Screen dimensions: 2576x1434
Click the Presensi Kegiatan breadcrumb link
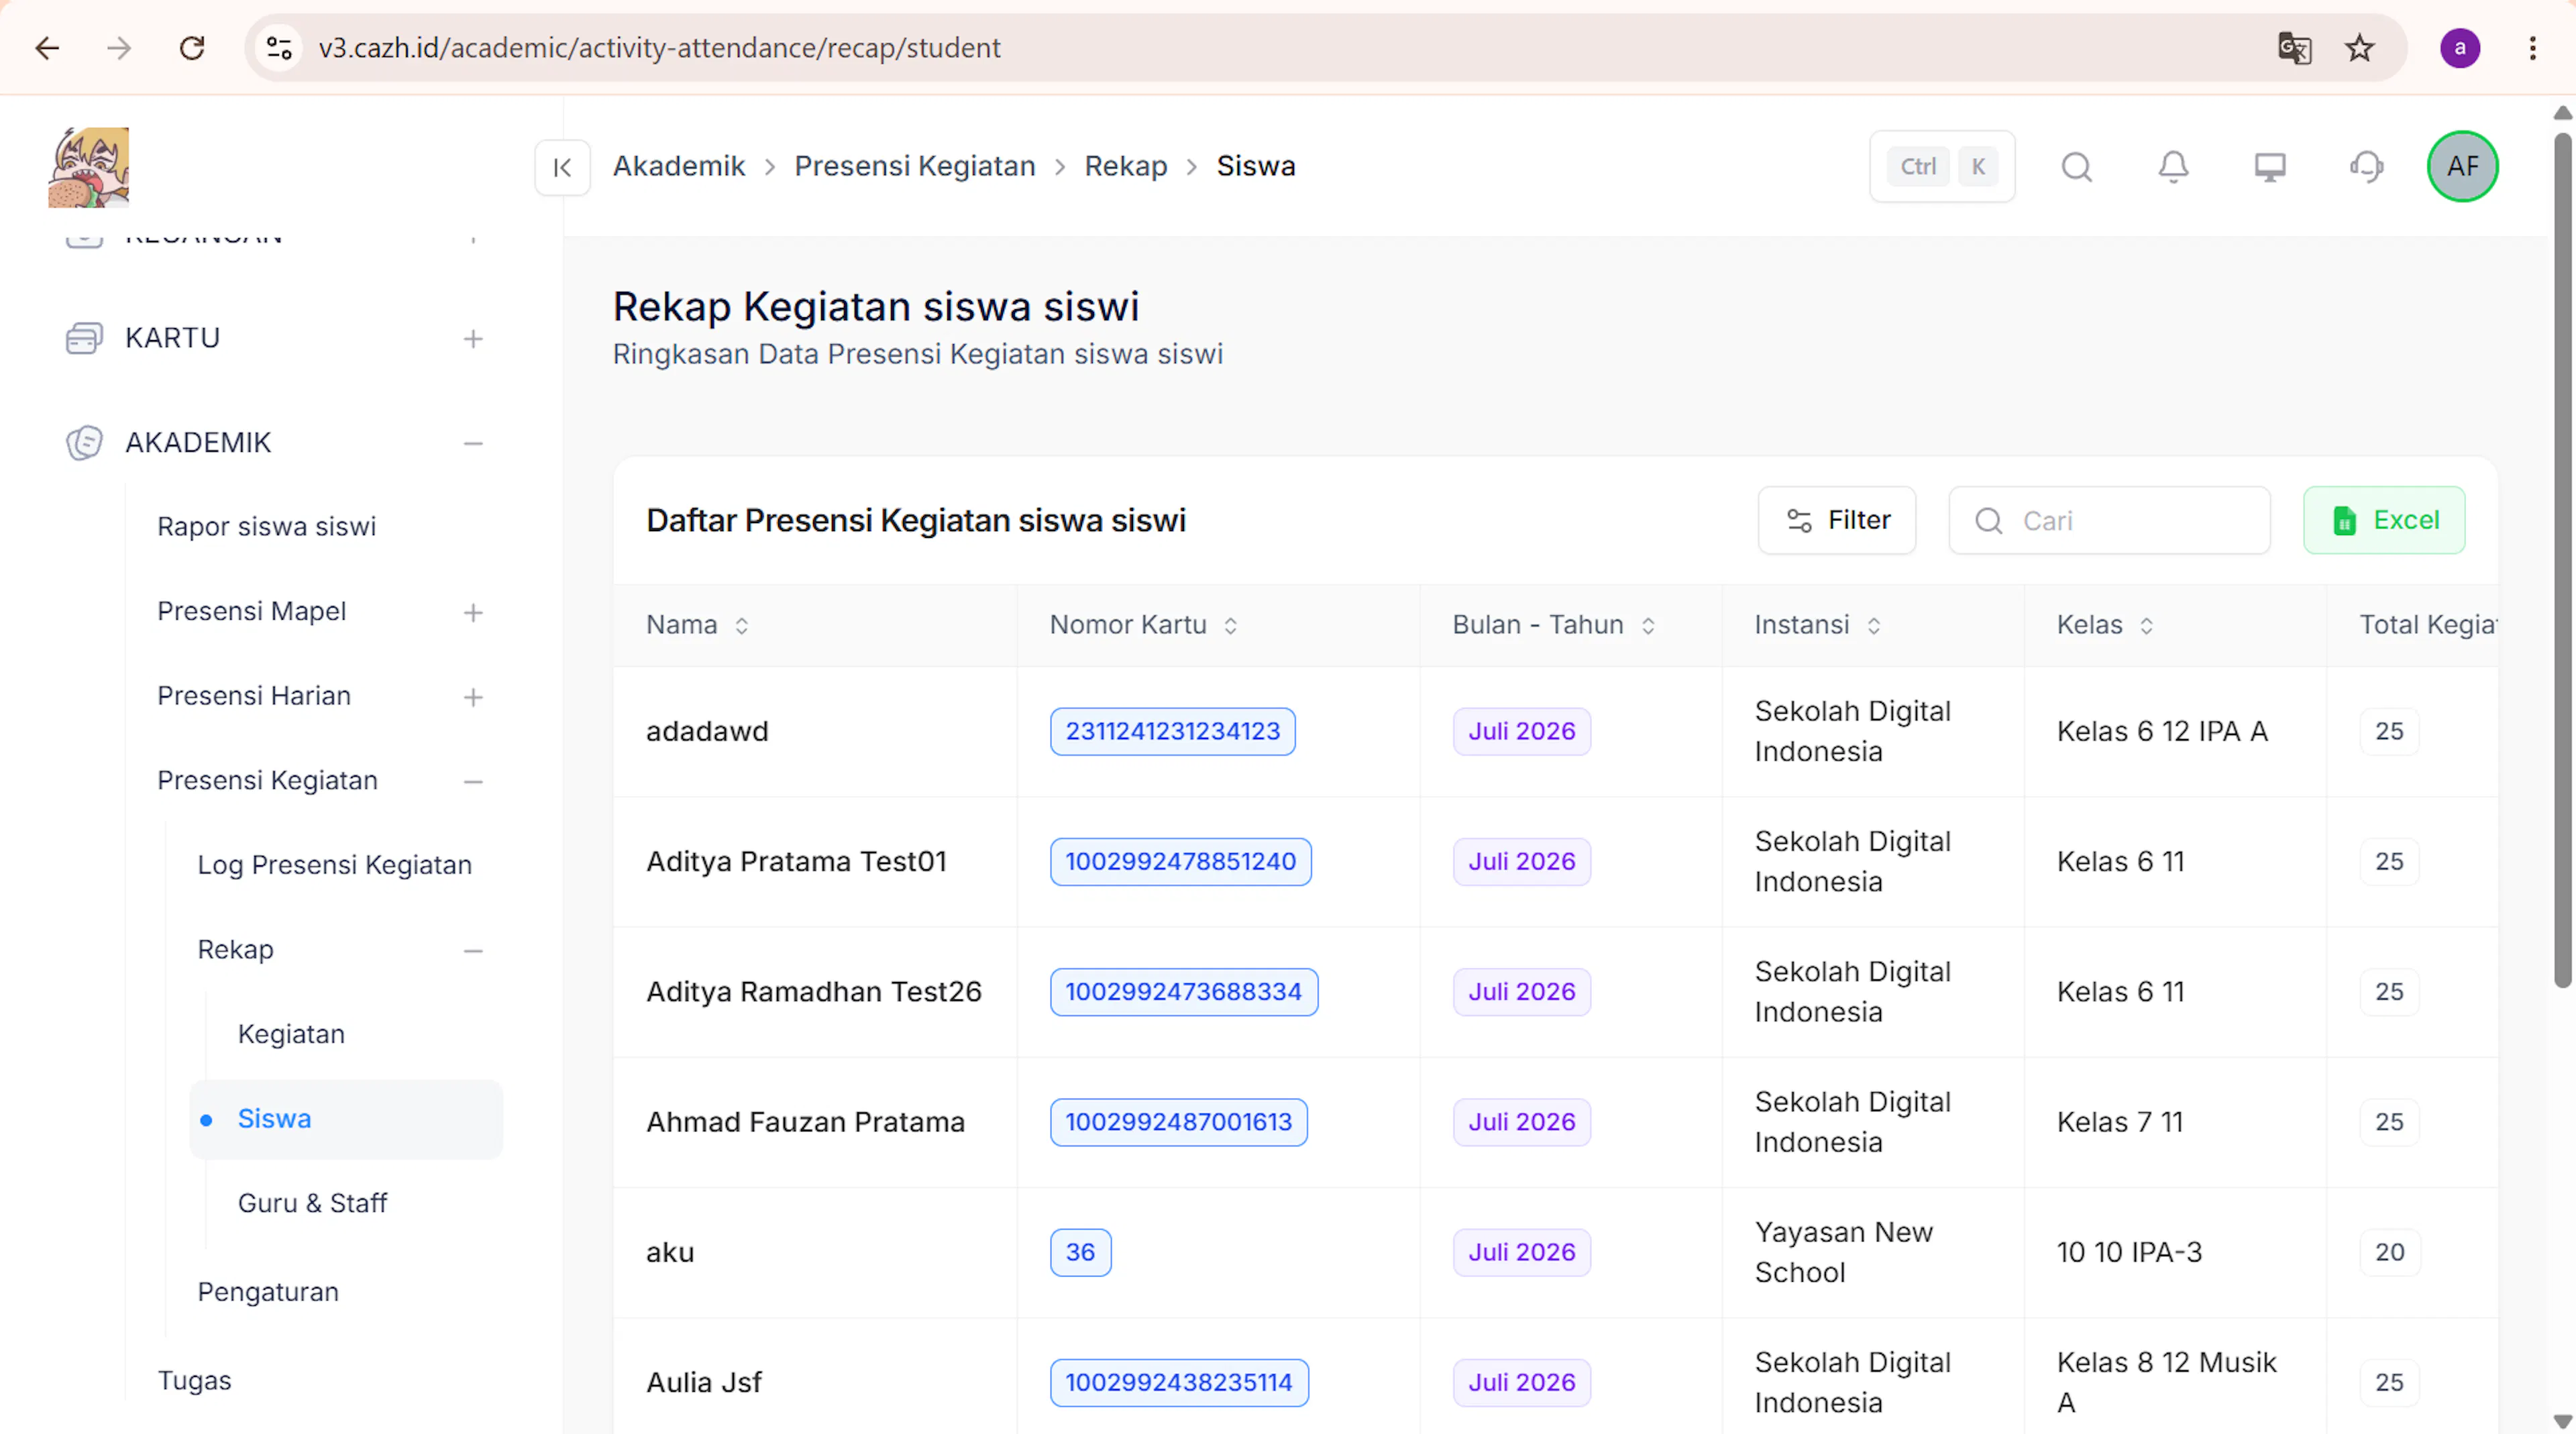pyautogui.click(x=915, y=166)
